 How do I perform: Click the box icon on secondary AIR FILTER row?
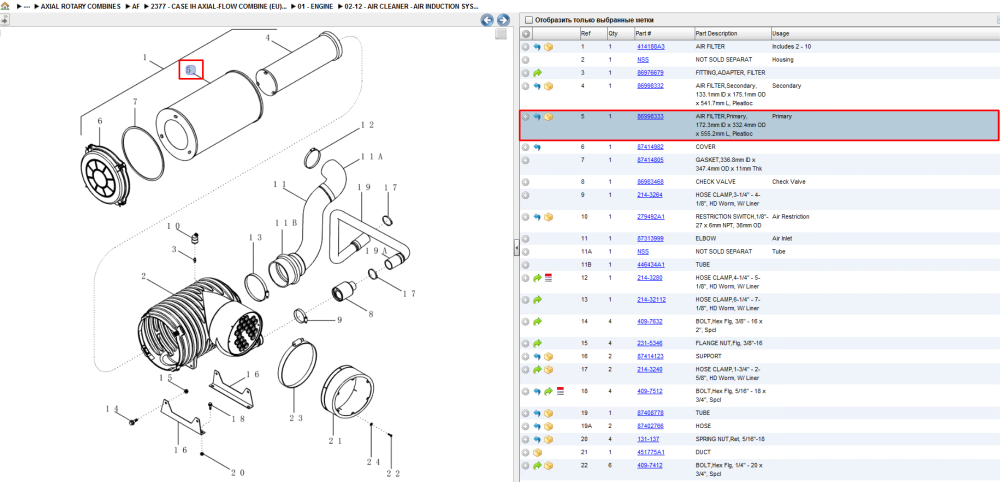pos(548,86)
